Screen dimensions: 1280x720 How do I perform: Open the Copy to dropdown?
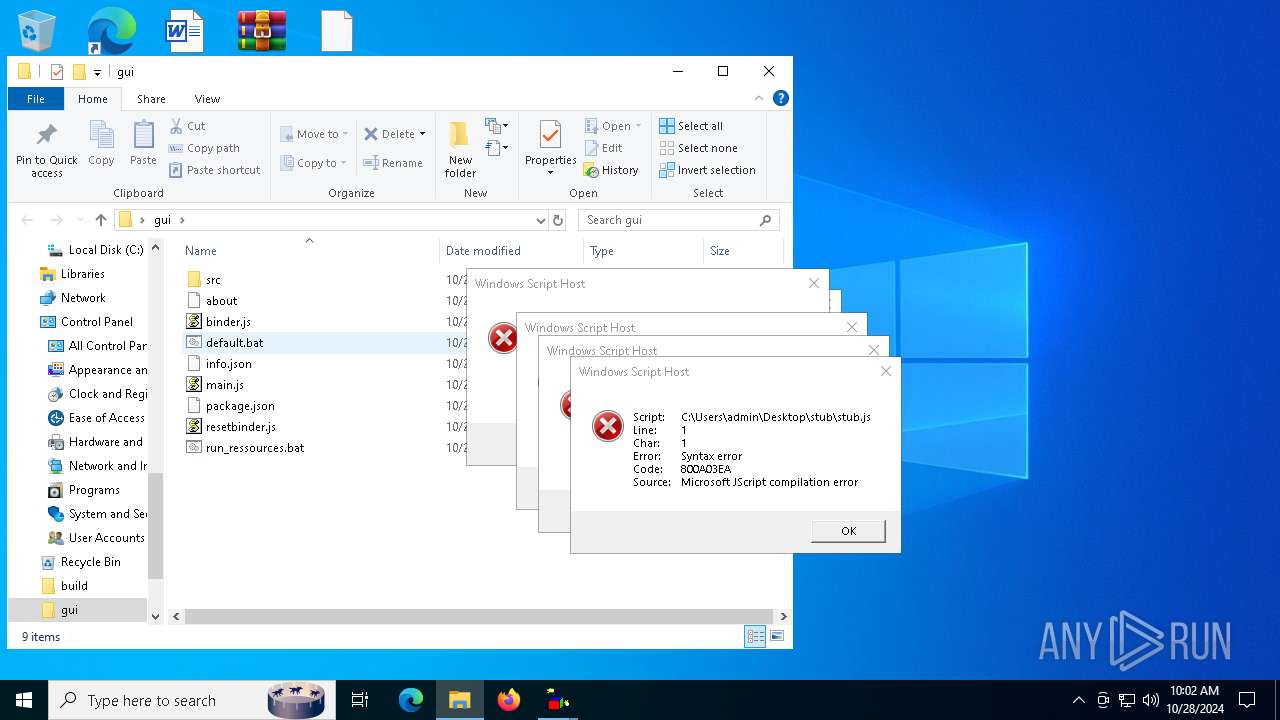[313, 163]
